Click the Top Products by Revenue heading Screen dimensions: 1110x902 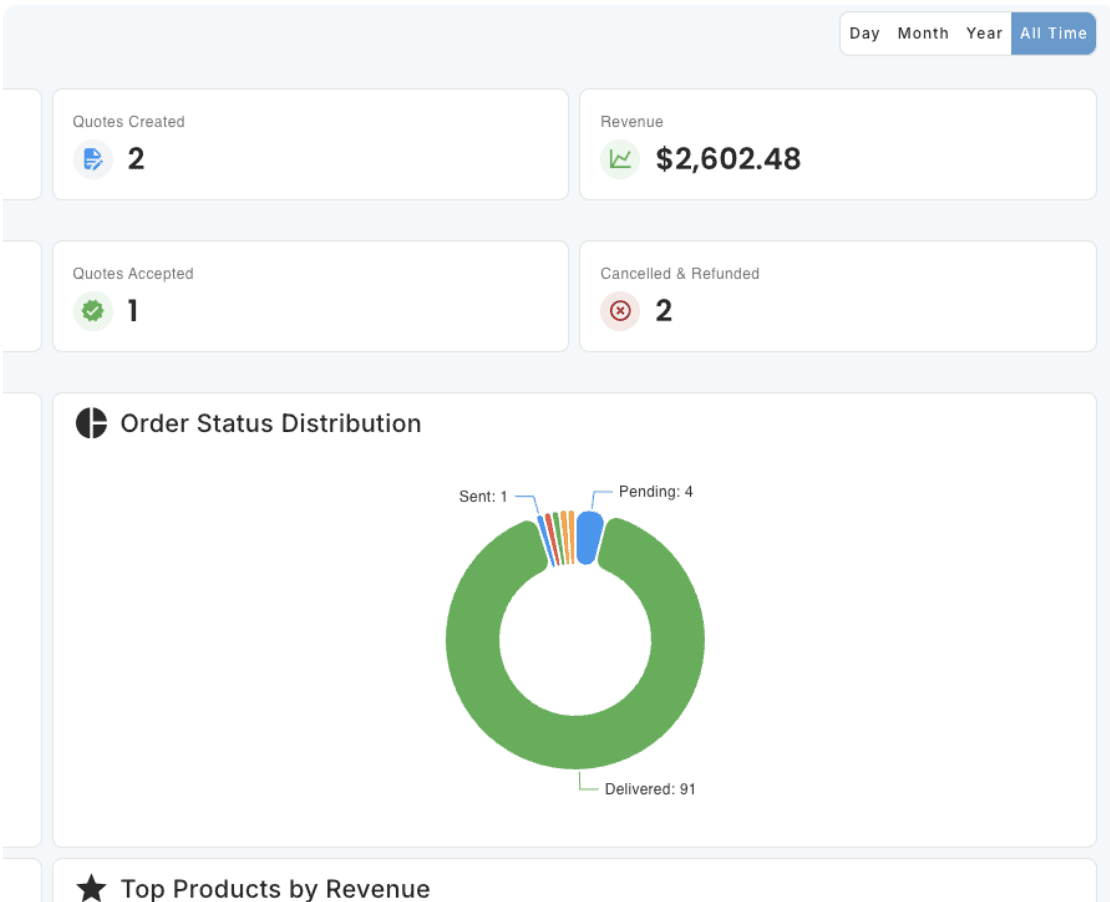tap(275, 889)
